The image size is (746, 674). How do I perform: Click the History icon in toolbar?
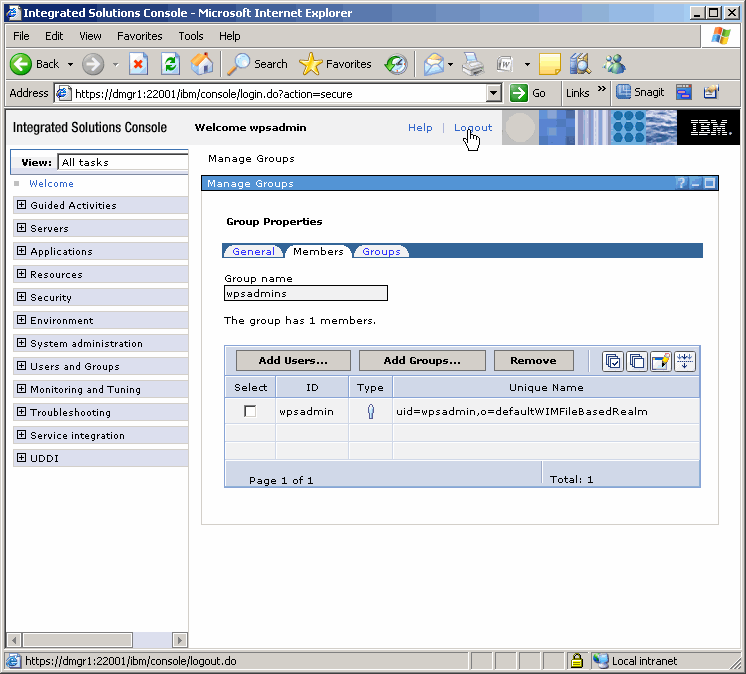click(396, 64)
